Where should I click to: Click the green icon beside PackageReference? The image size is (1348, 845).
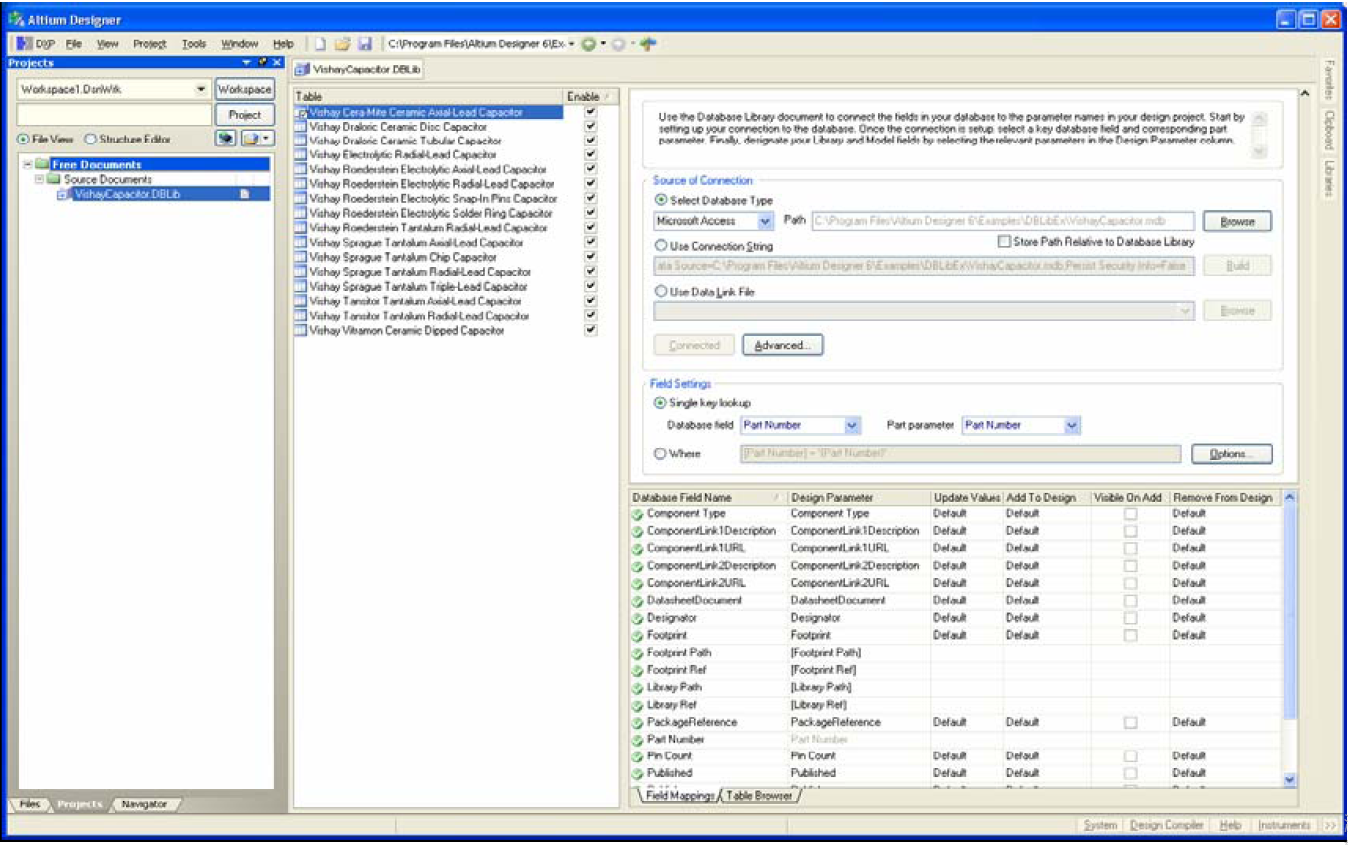point(637,722)
